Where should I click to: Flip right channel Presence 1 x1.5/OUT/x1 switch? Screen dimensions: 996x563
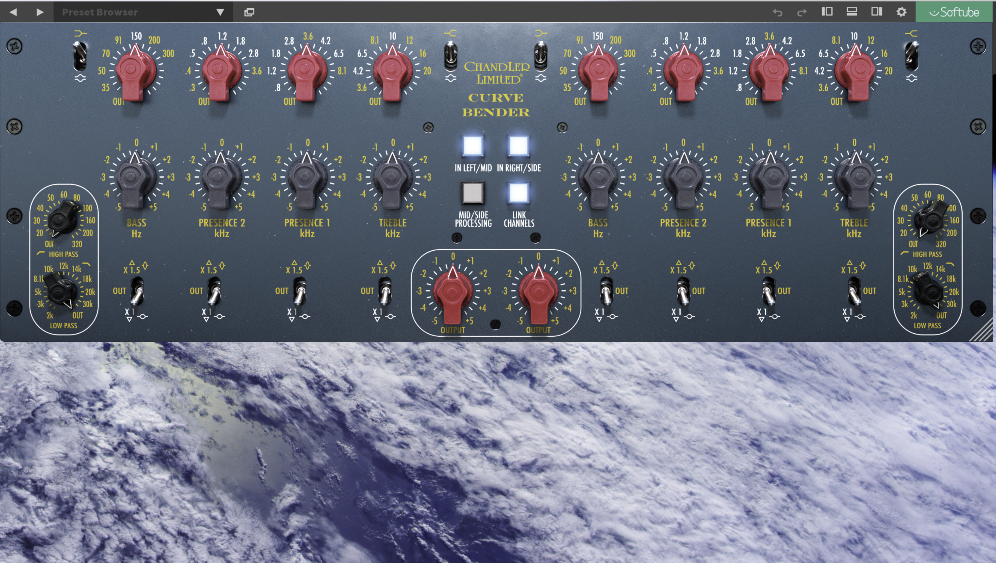[x=769, y=292]
